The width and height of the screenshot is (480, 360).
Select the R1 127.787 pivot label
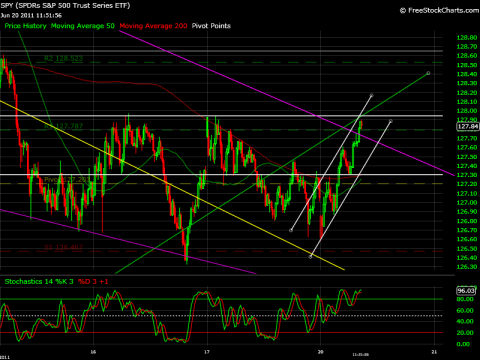tap(63, 126)
